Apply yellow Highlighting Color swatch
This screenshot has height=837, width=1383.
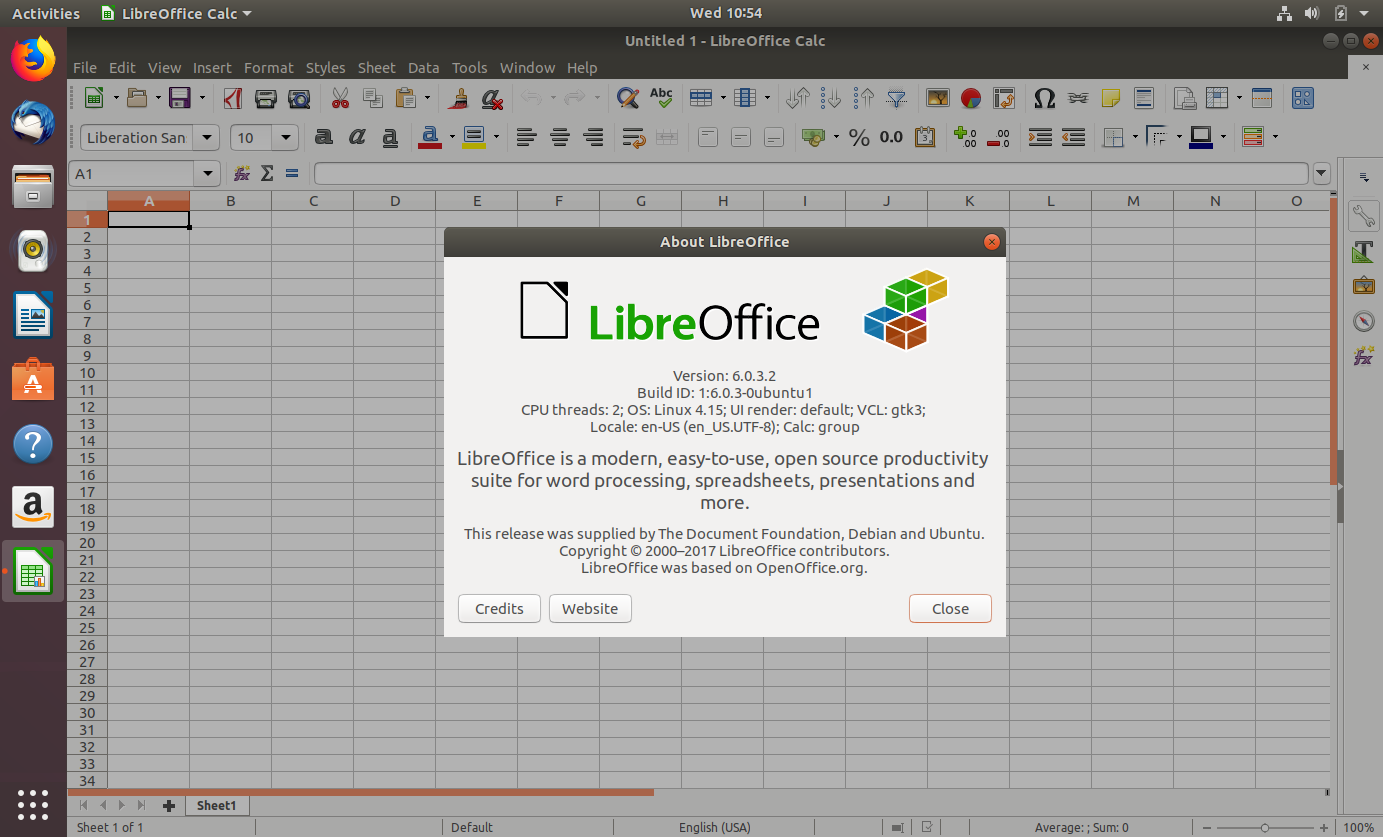point(474,137)
